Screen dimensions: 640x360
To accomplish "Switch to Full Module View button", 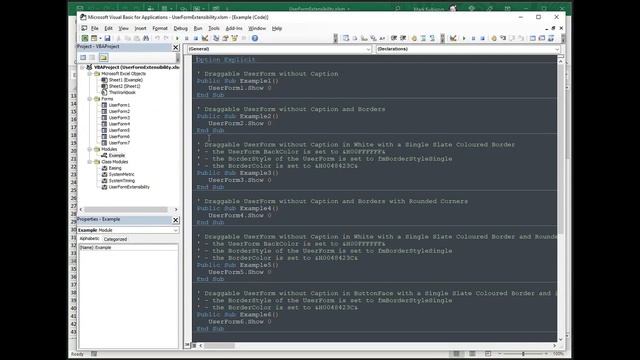I will pos(194,345).
